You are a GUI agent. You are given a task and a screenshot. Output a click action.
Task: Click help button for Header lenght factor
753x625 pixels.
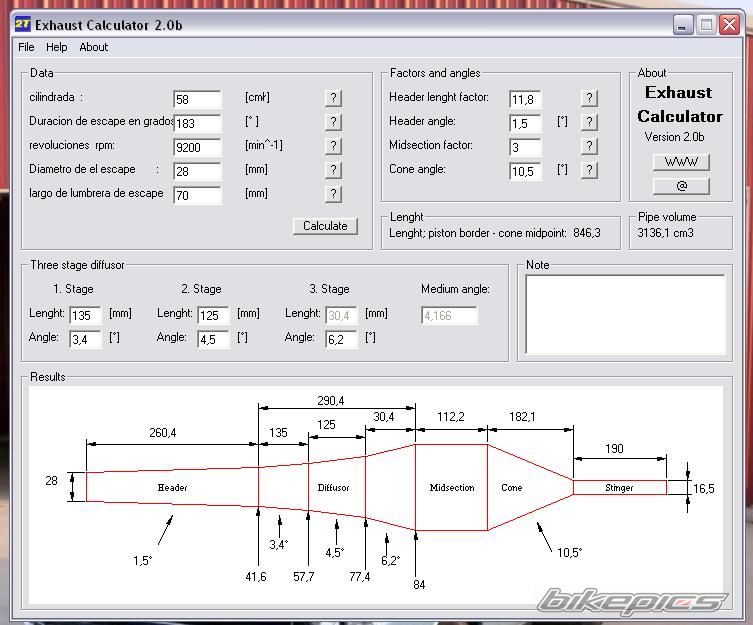(589, 98)
